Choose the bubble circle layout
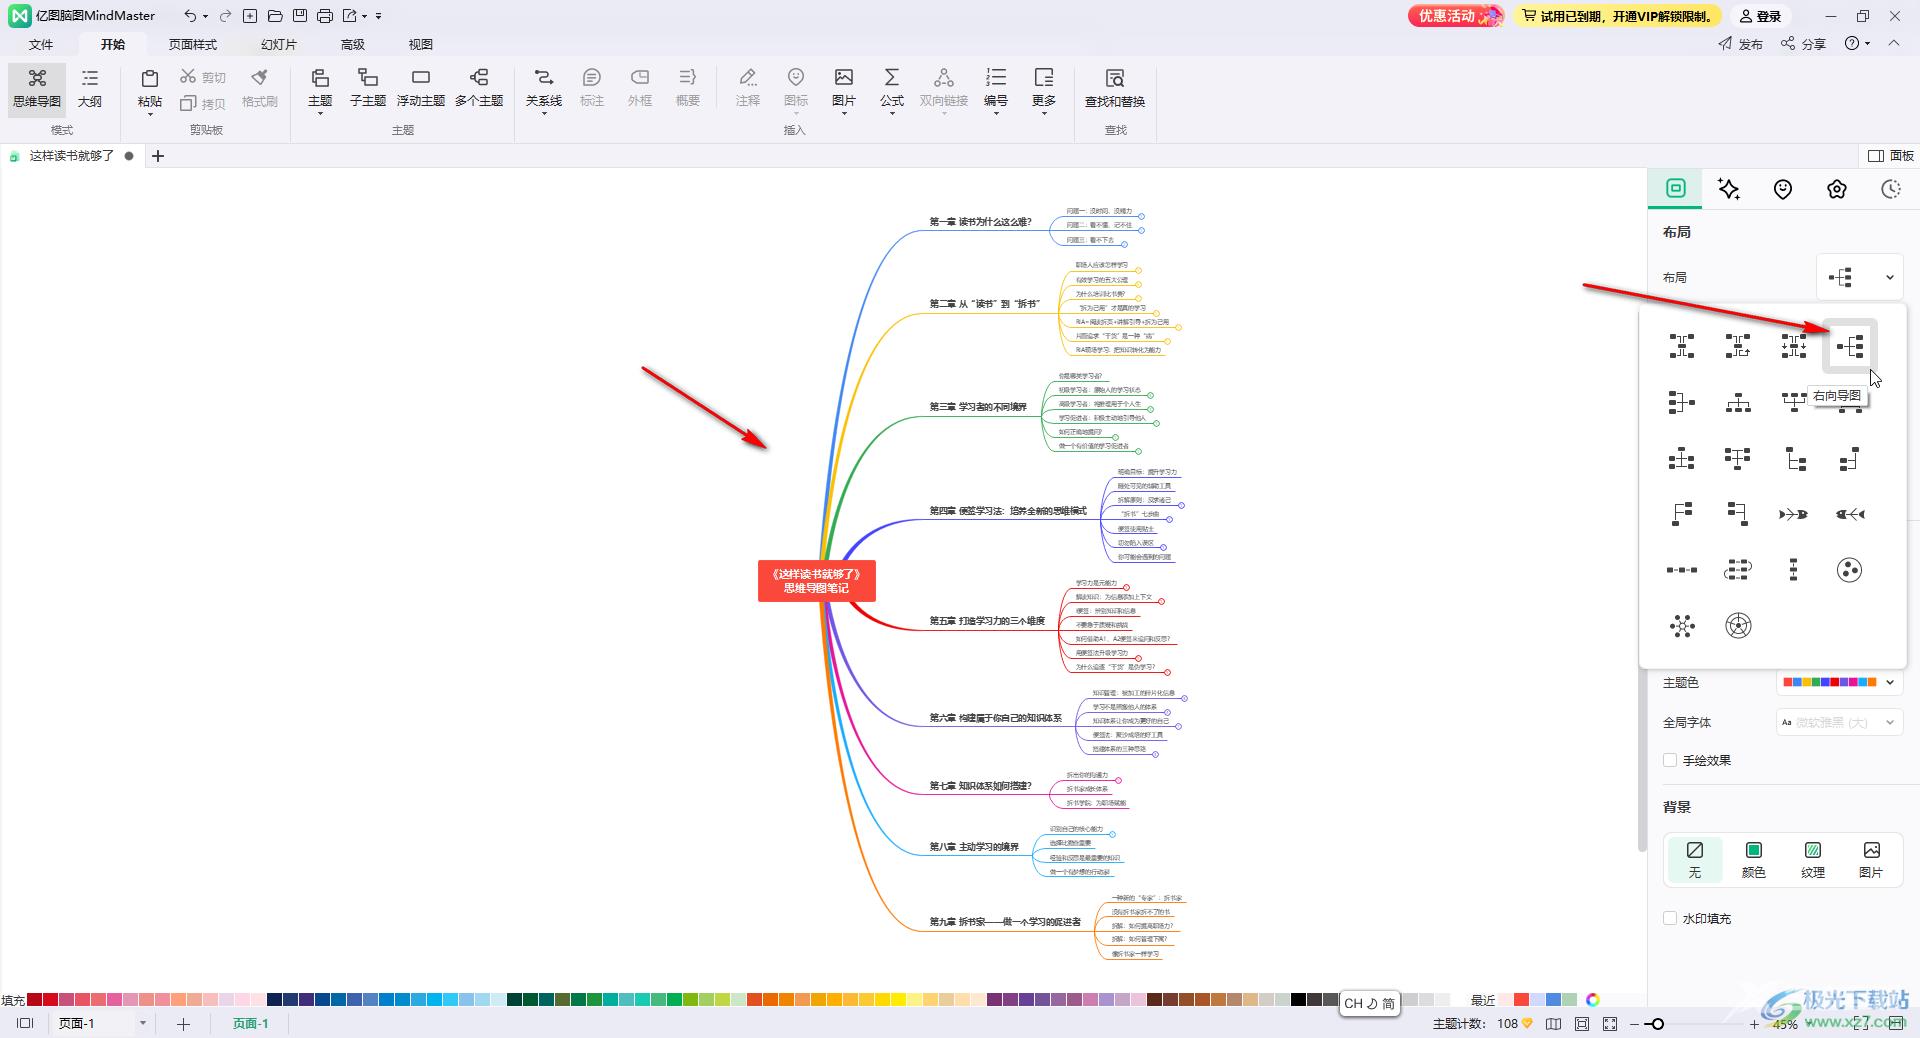The image size is (1920, 1038). click(x=1849, y=570)
